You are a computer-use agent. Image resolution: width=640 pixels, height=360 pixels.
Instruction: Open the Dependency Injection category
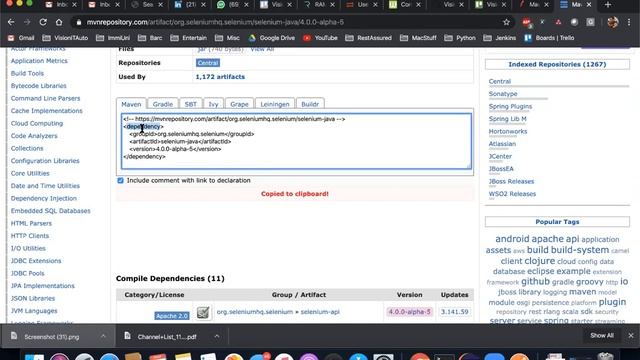(44, 198)
